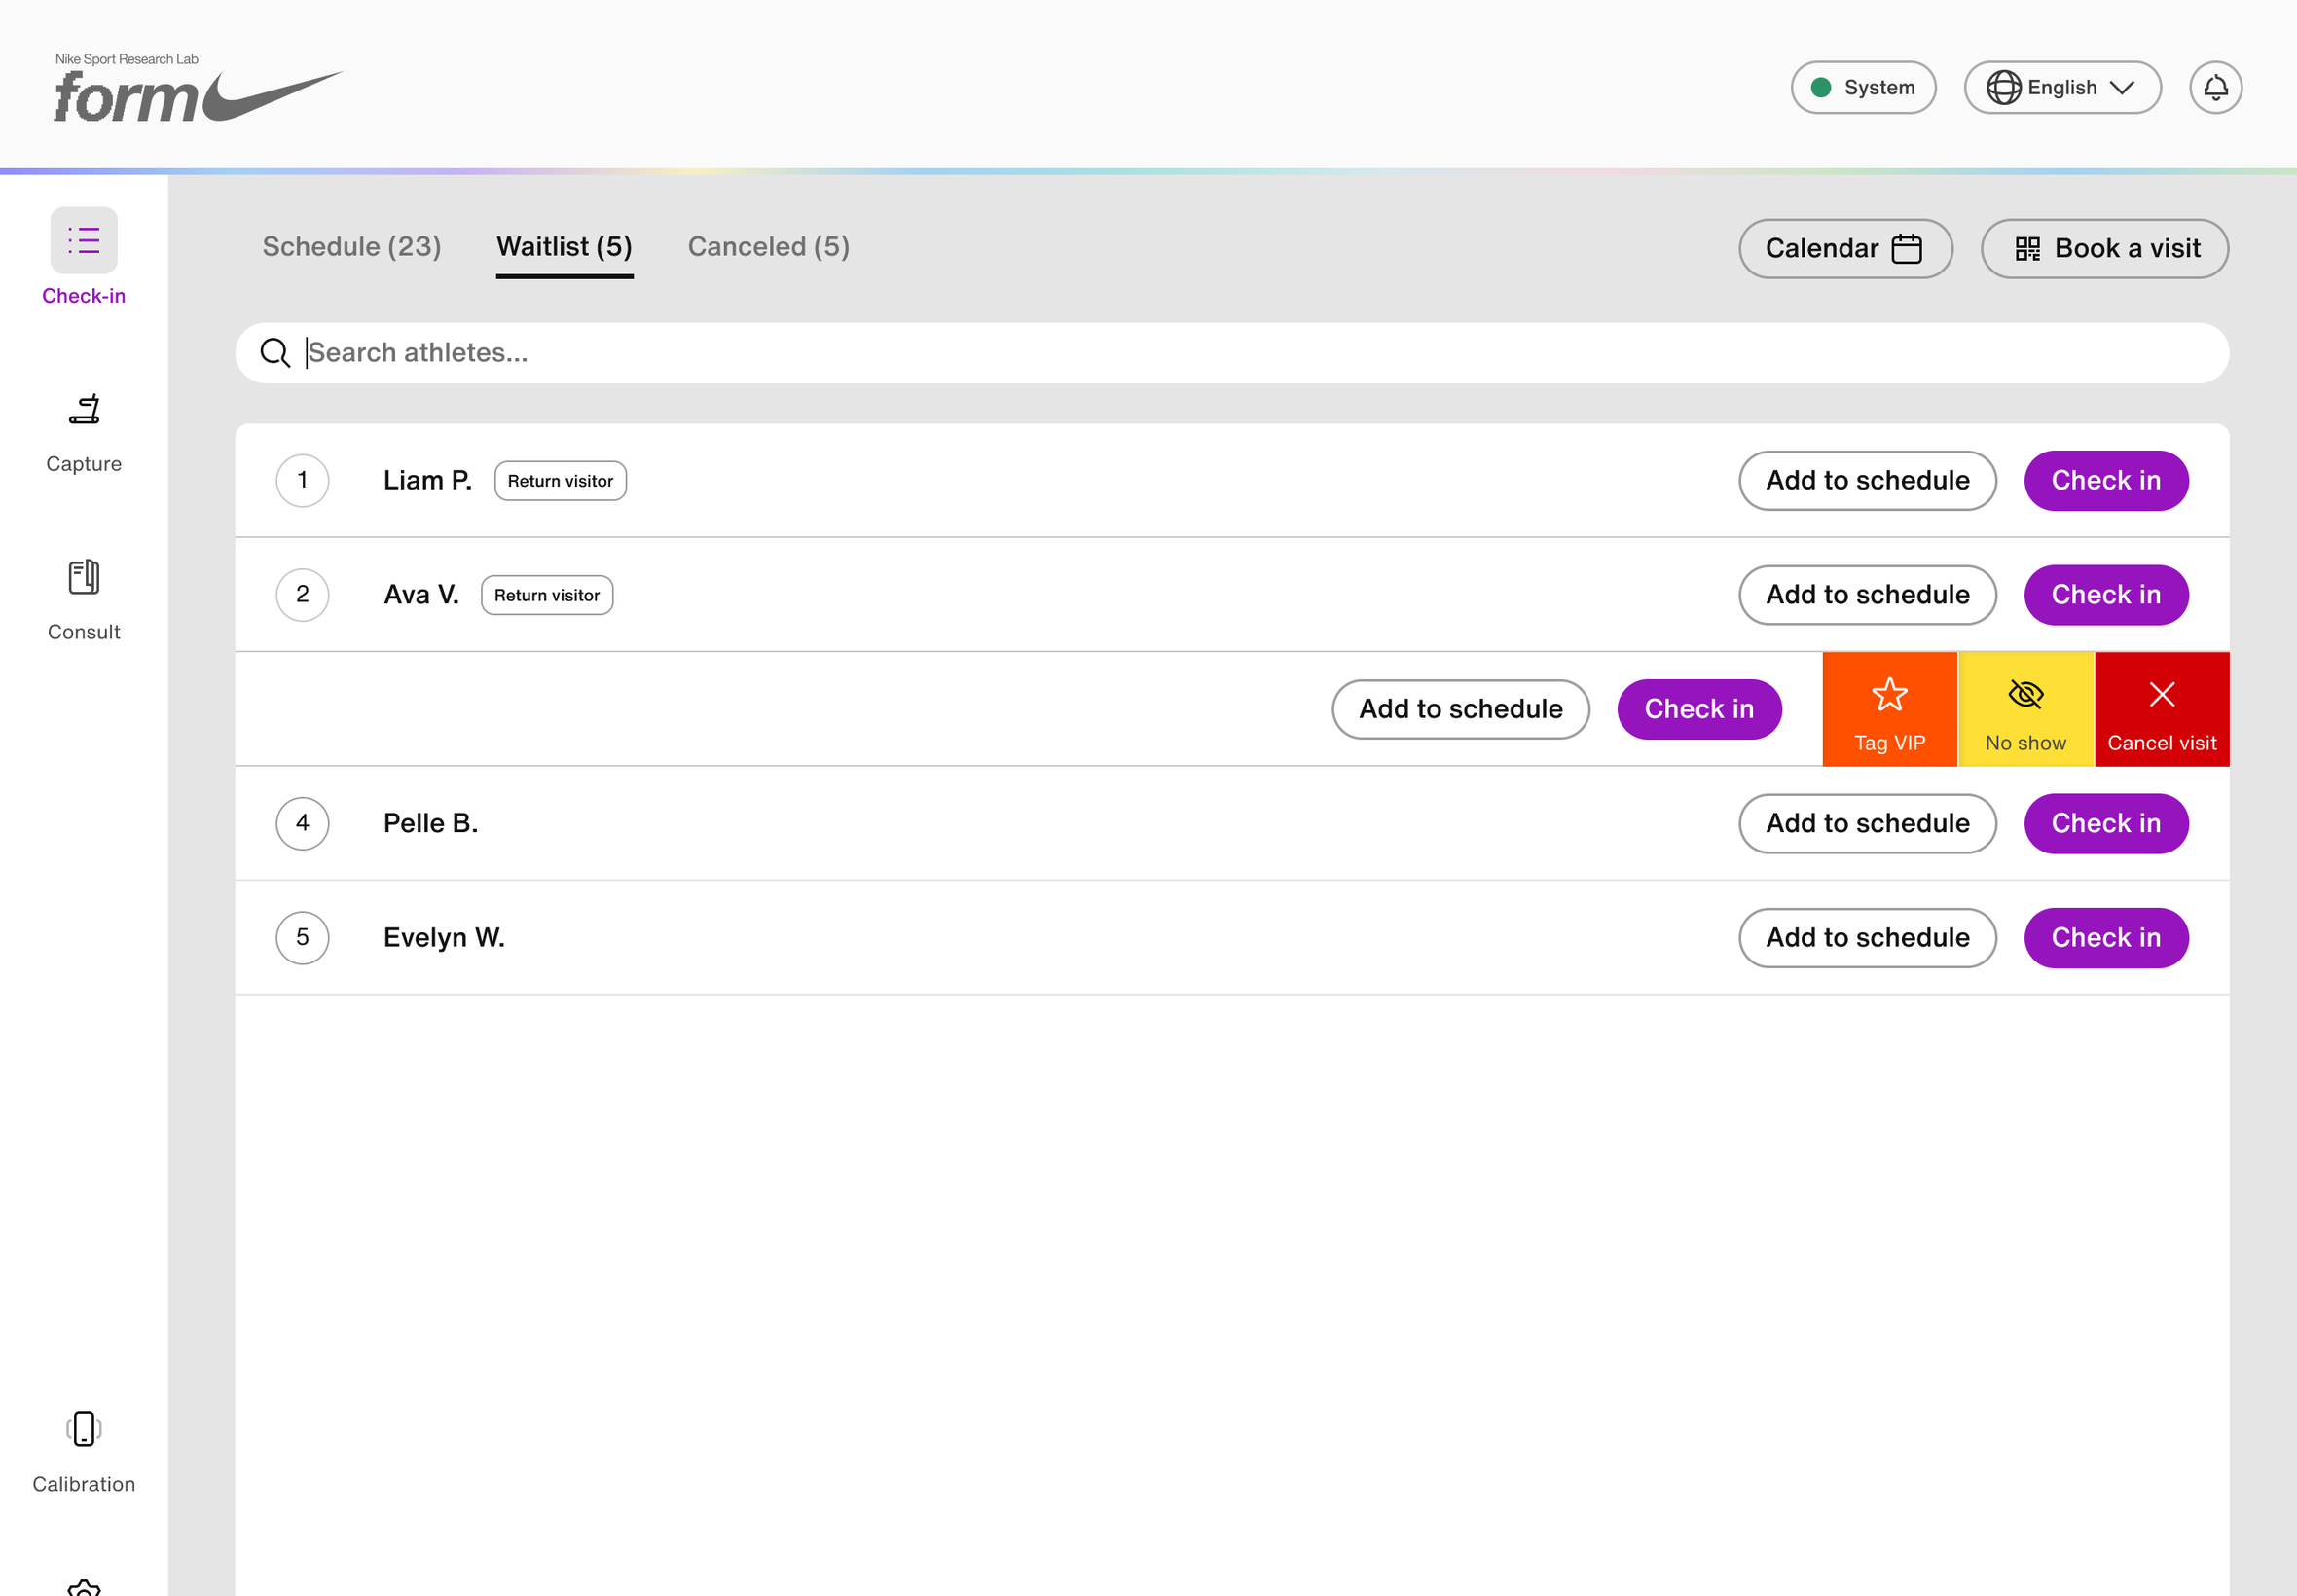Click the globe language icon
The height and width of the screenshot is (1596, 2297).
coord(2003,88)
